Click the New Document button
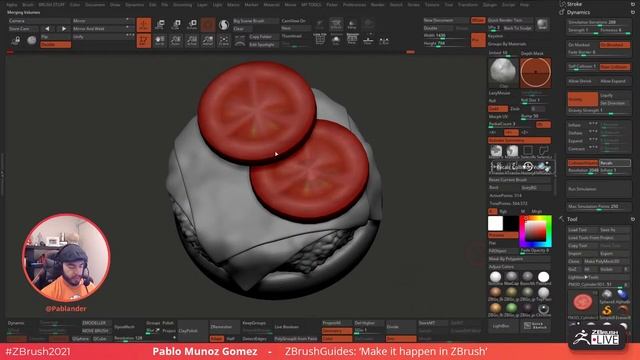 [446, 20]
